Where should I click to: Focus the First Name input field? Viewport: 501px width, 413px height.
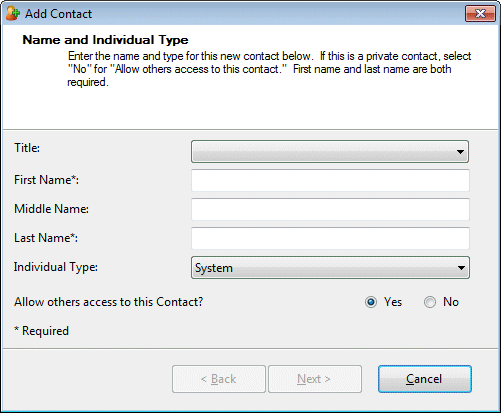(x=330, y=180)
